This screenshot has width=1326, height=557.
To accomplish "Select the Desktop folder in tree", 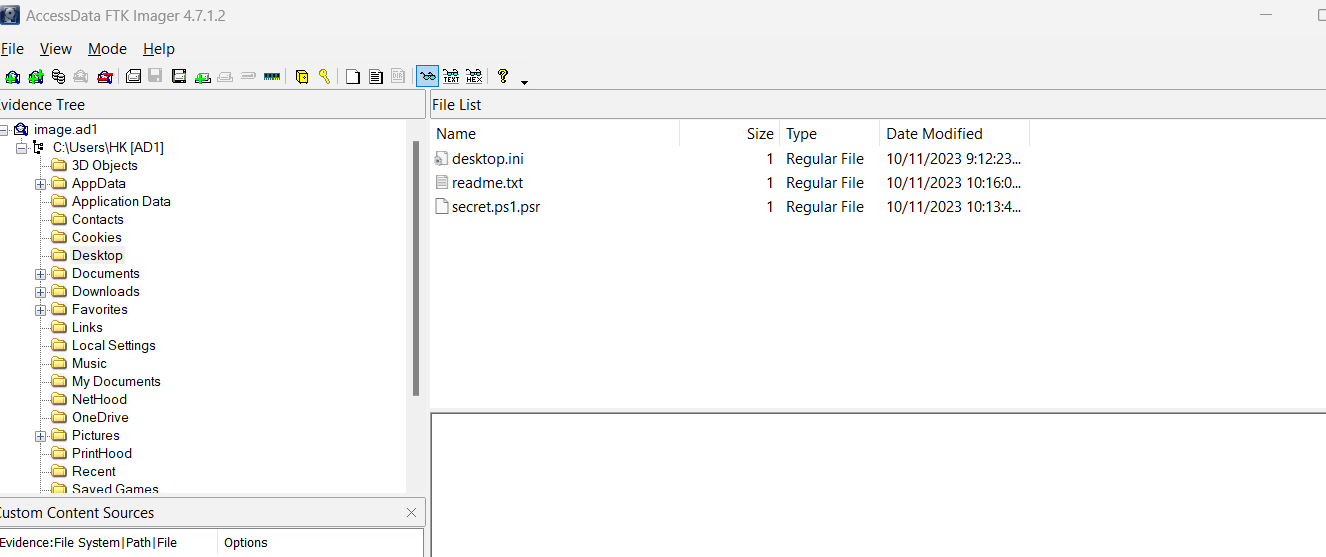I will (x=97, y=256).
